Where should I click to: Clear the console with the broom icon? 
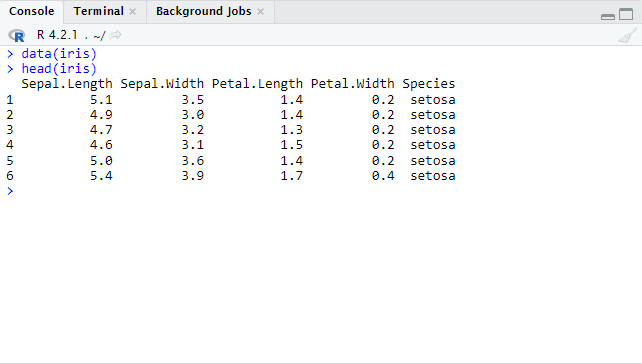pyautogui.click(x=627, y=36)
